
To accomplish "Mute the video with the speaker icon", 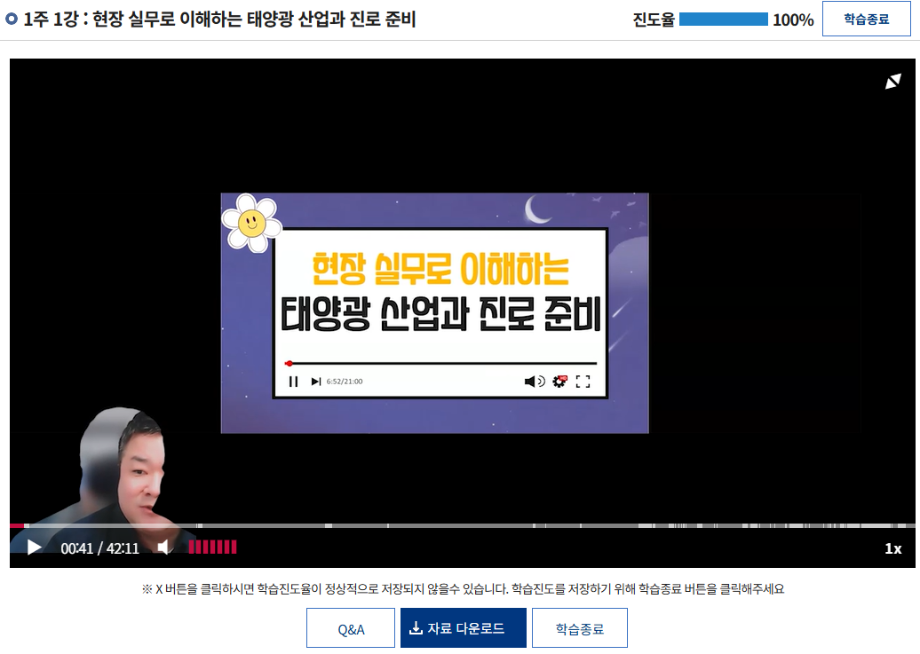I will pos(164,547).
